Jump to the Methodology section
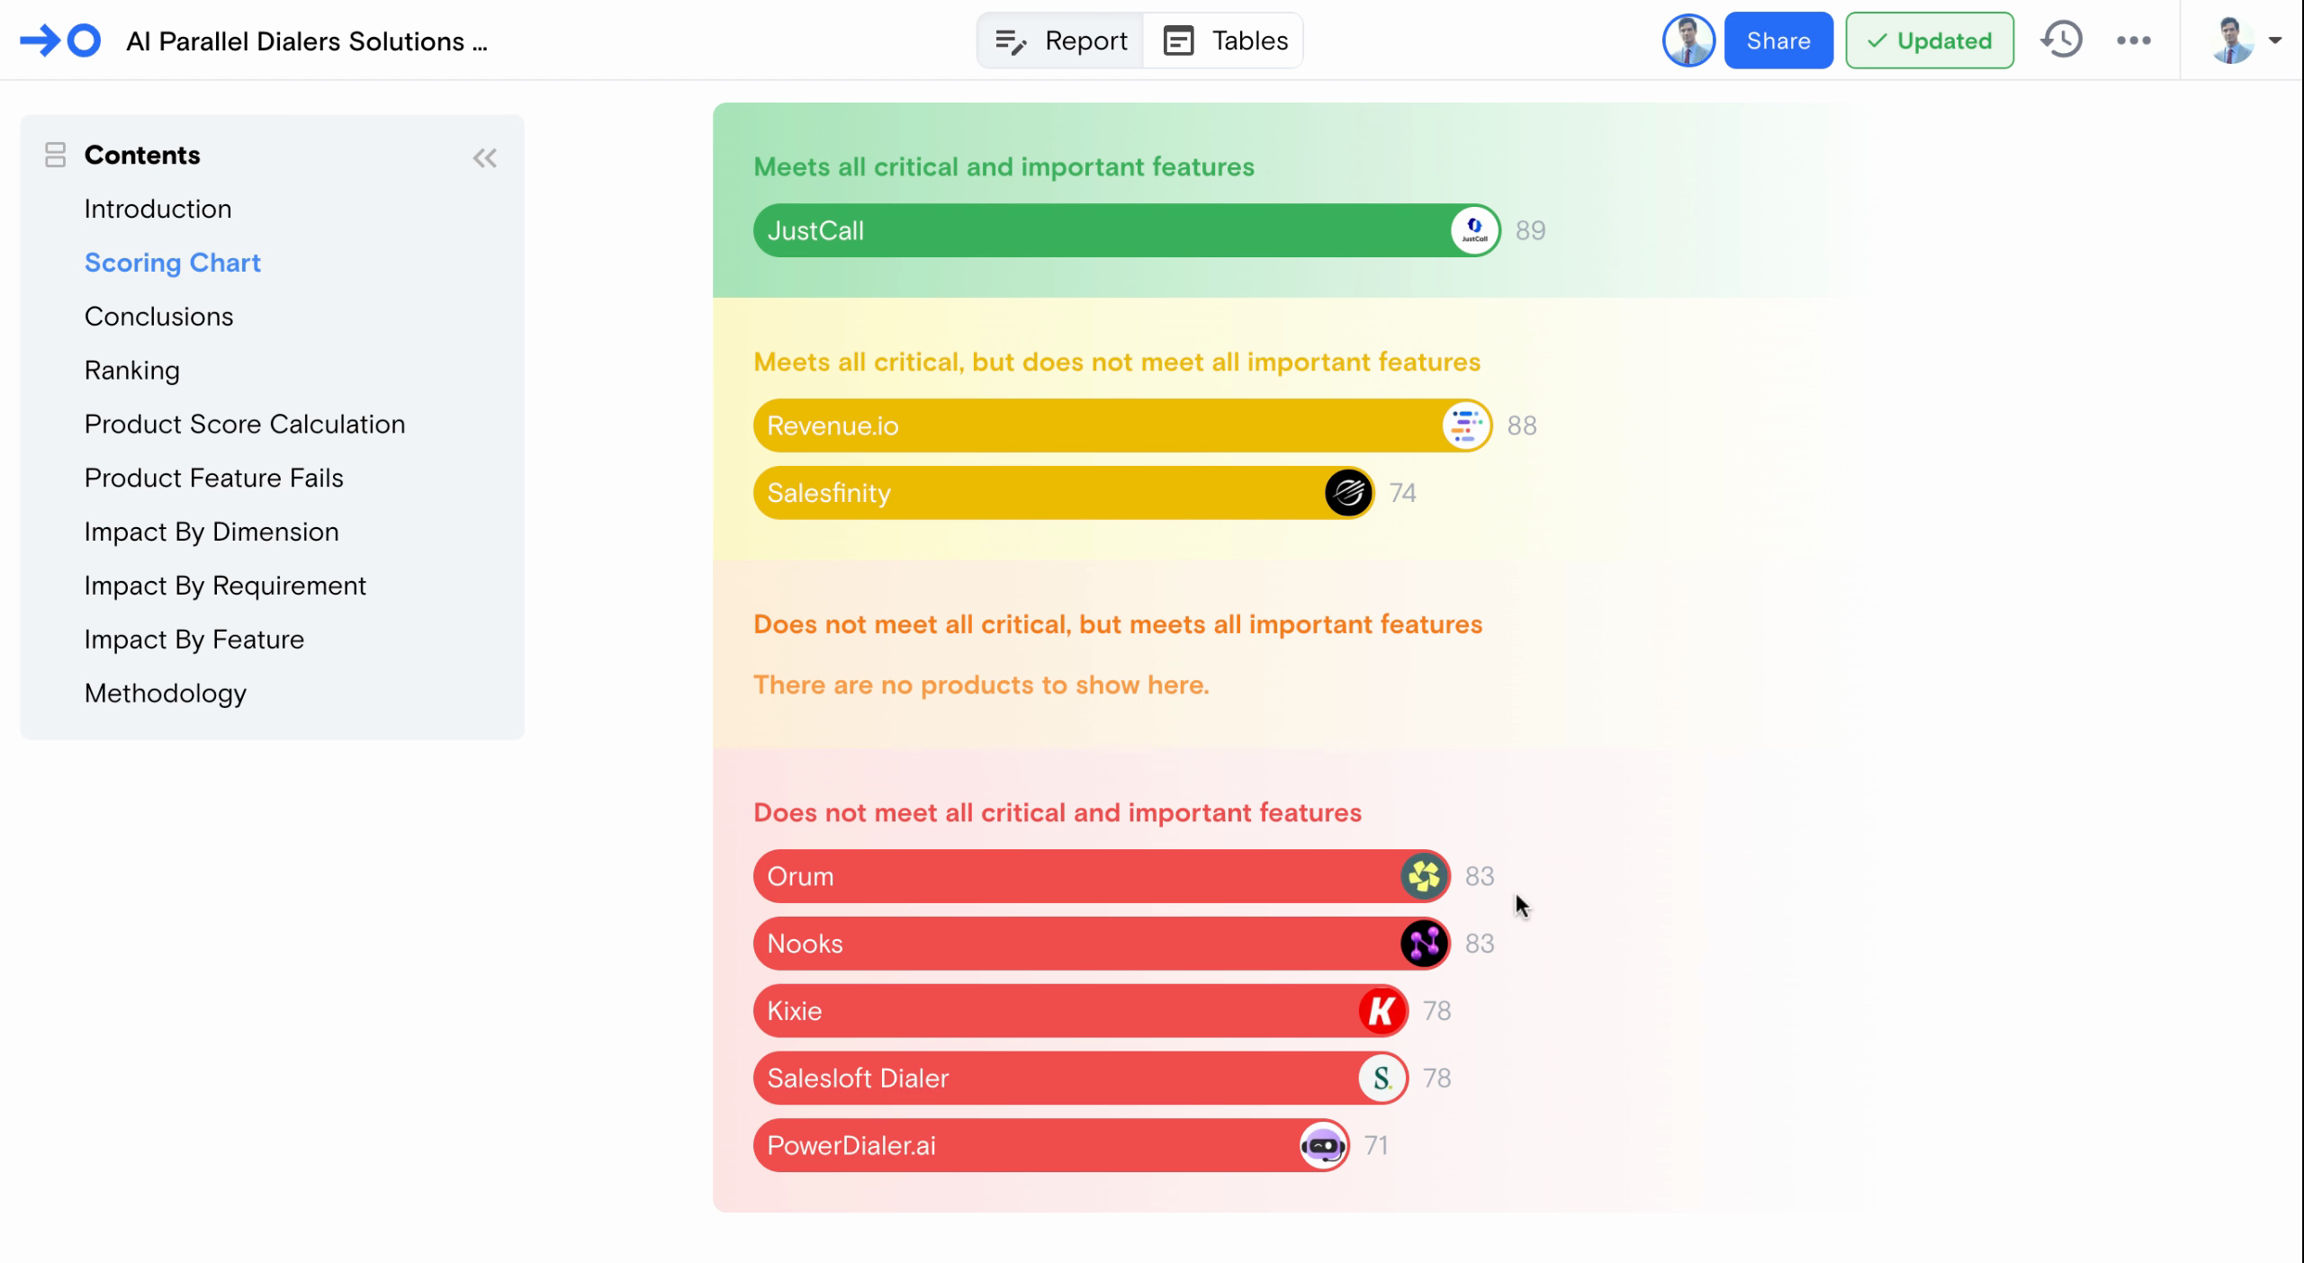The image size is (2304, 1263). tap(165, 693)
